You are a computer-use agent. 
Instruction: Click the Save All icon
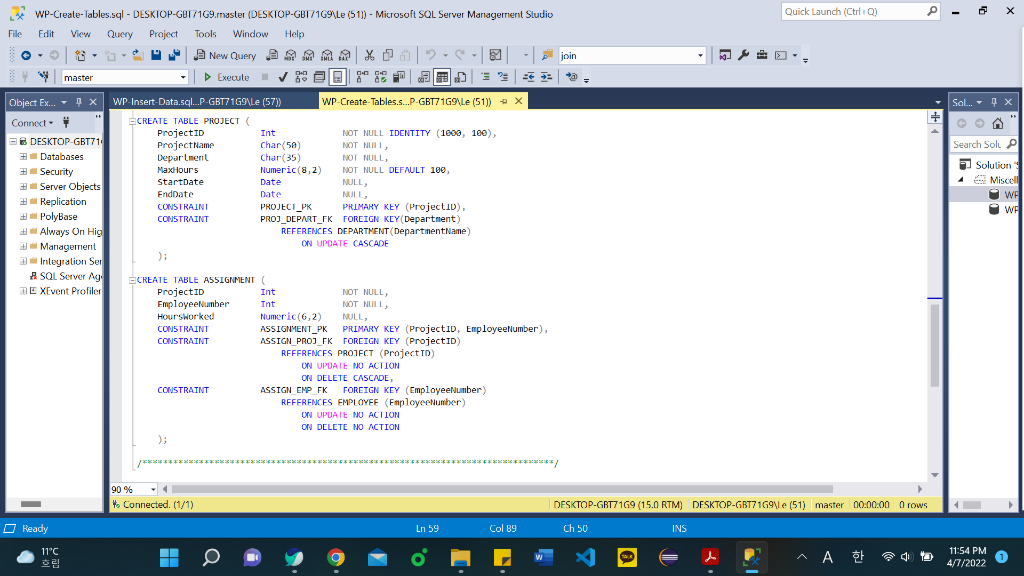(176, 56)
